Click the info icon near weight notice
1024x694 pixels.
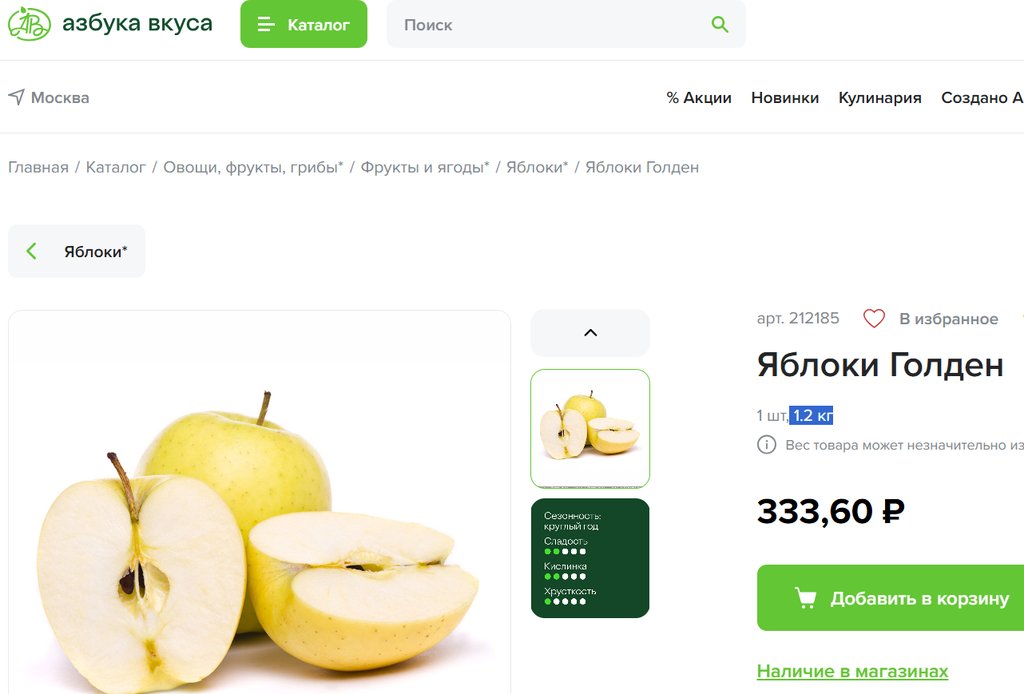tap(767, 445)
